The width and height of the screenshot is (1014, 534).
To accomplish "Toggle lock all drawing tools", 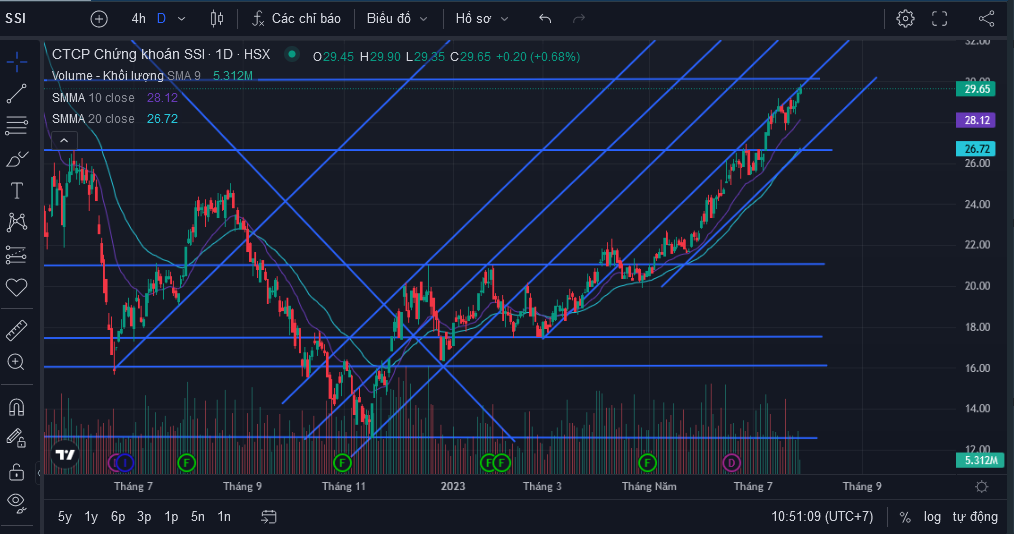I will point(16,472).
